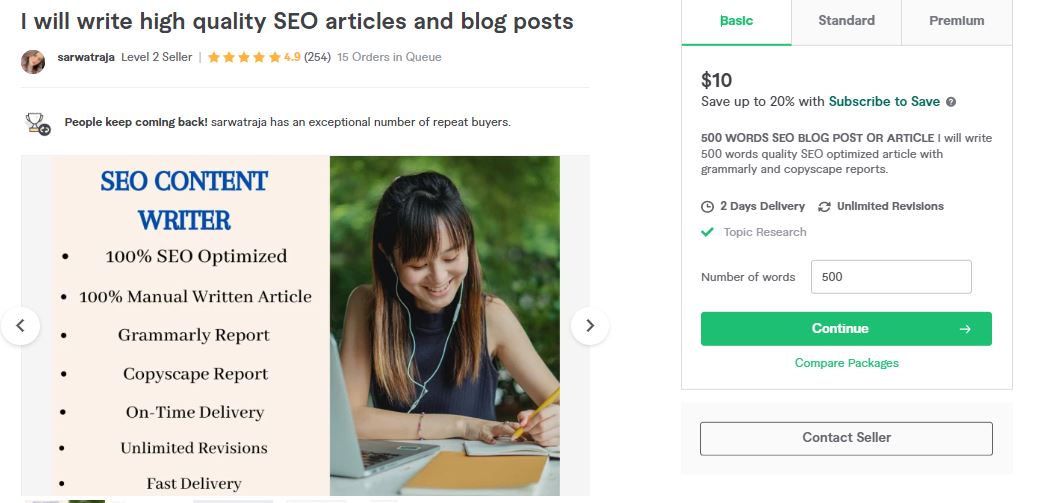Click the delivery clock icon
1039x503 pixels.
pyautogui.click(x=708, y=207)
